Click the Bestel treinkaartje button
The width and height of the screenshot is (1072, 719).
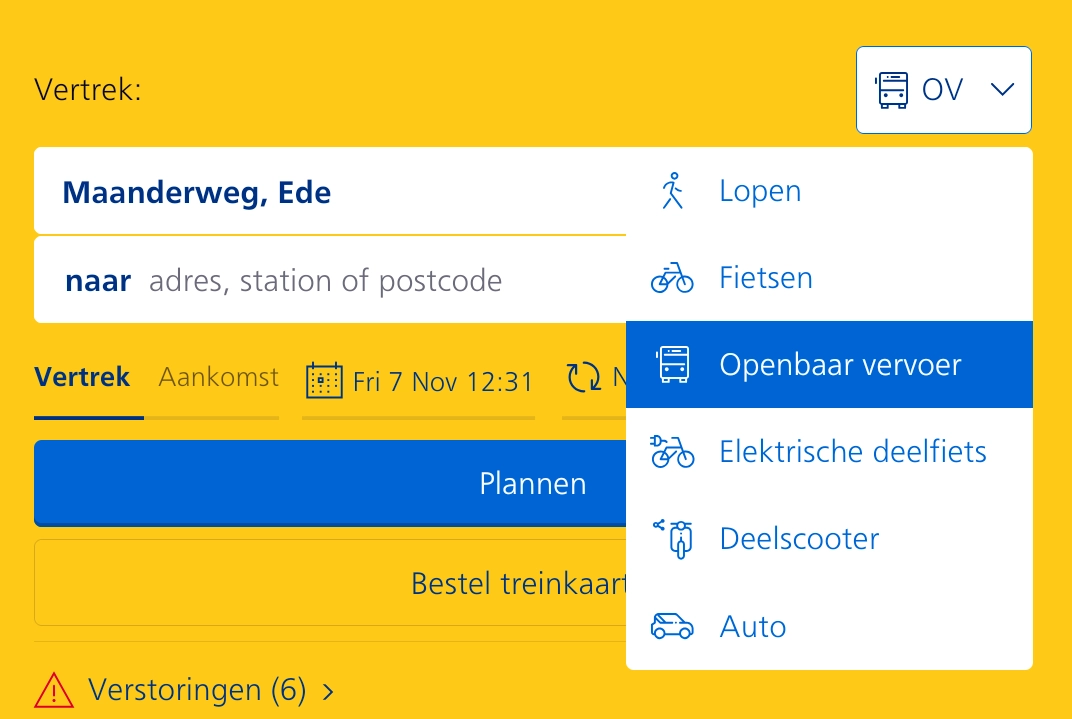pos(330,583)
